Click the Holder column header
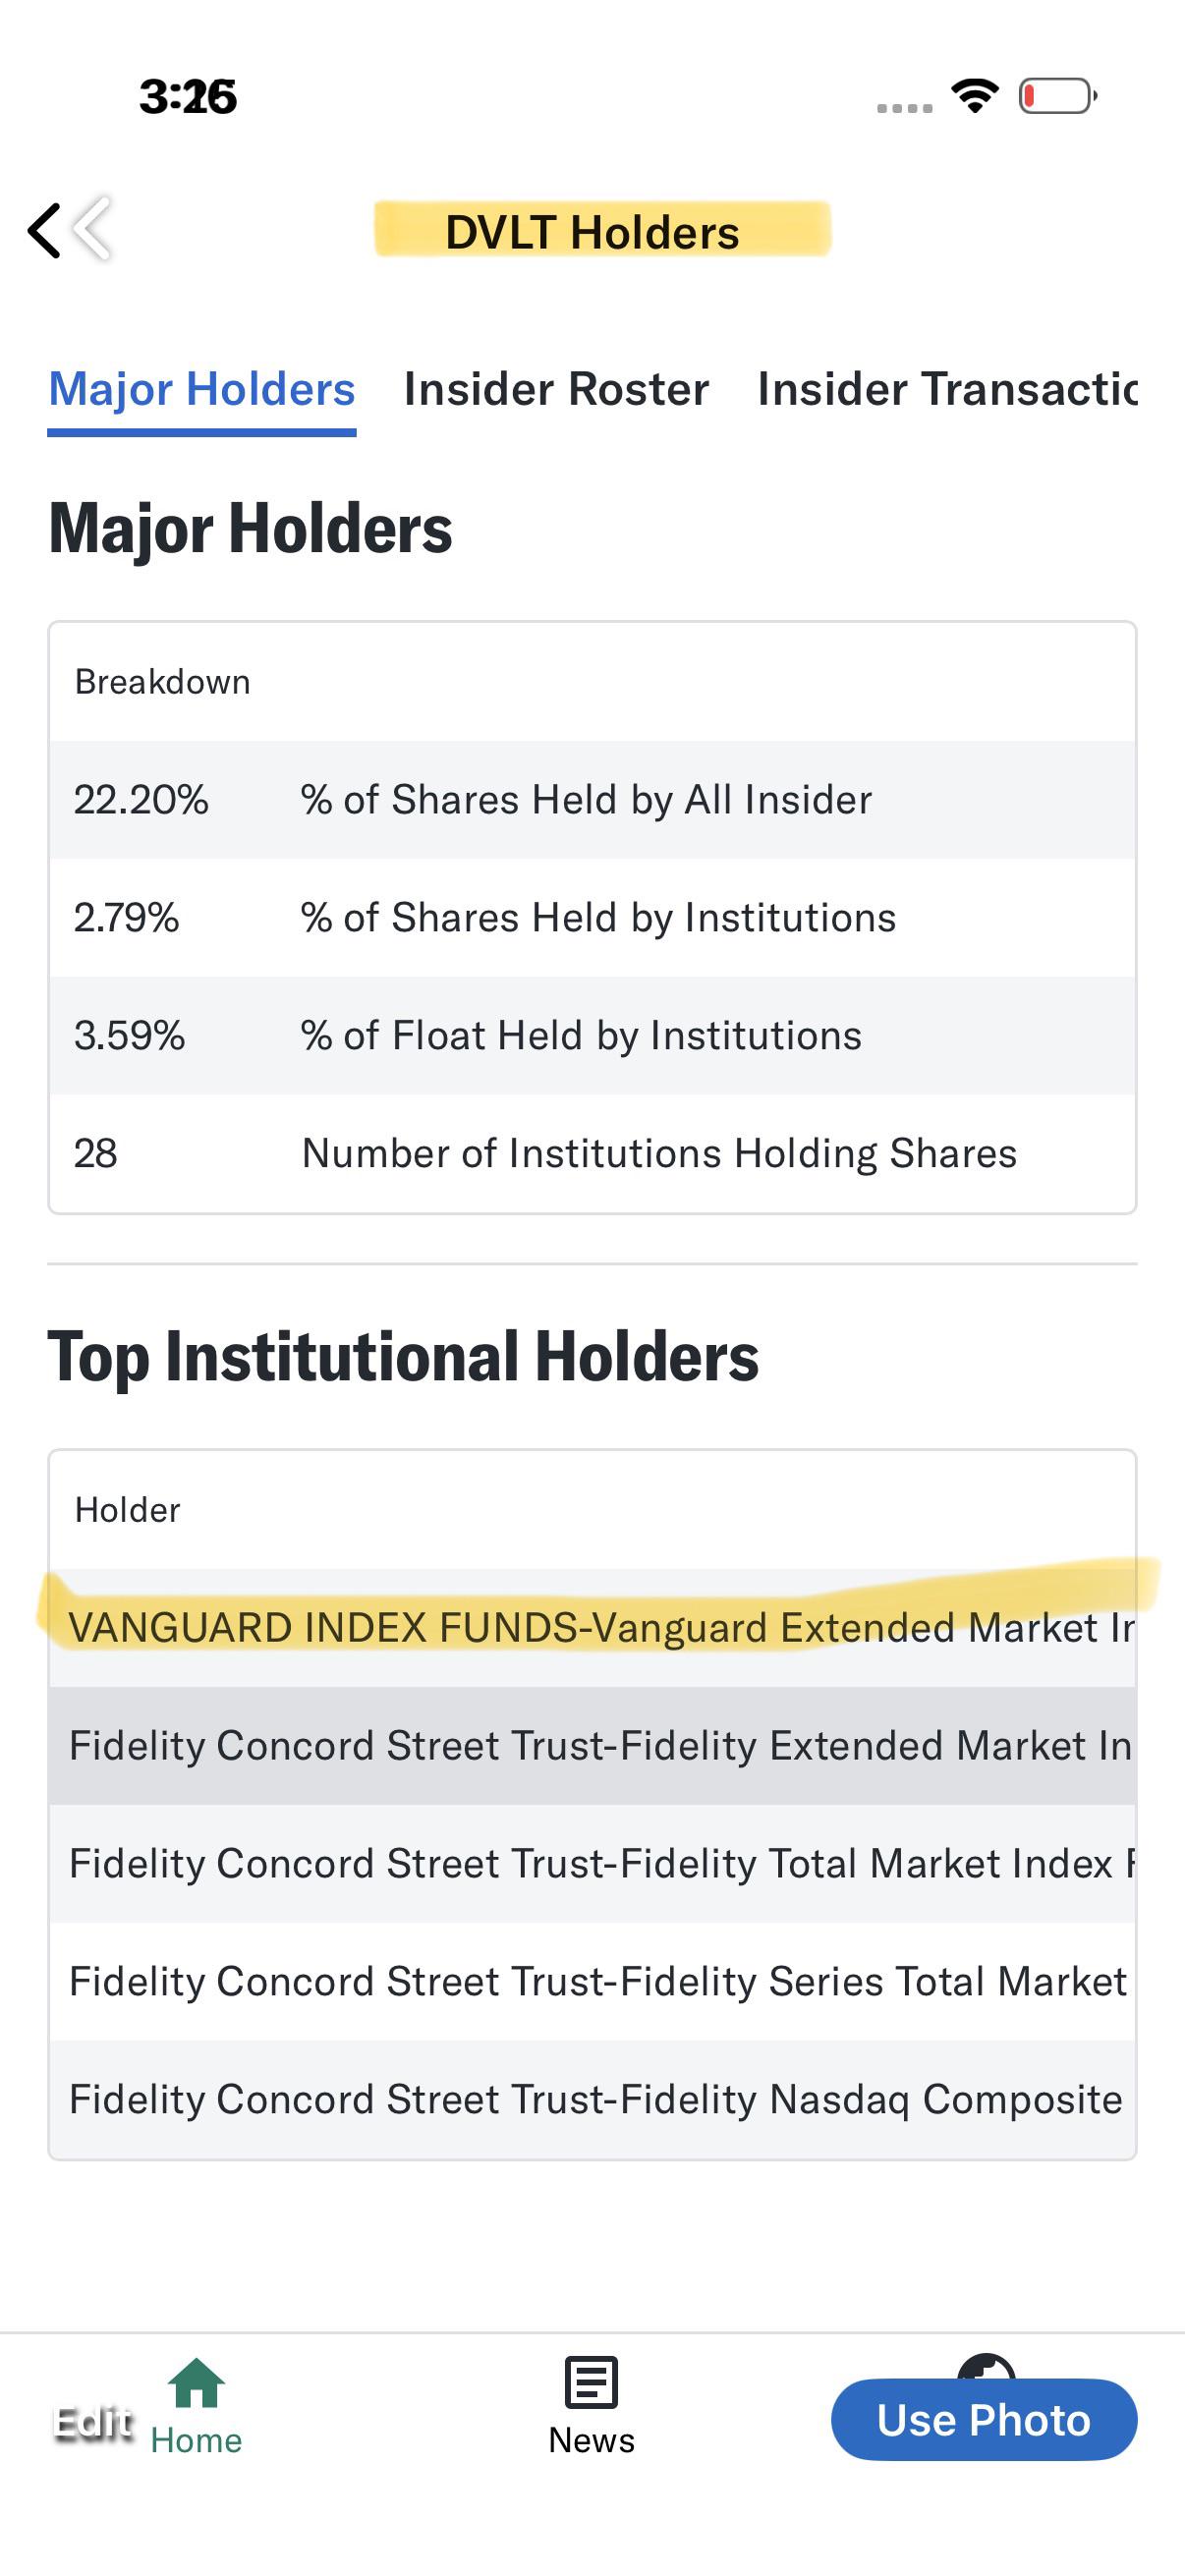The height and width of the screenshot is (2576, 1185). [128, 1510]
